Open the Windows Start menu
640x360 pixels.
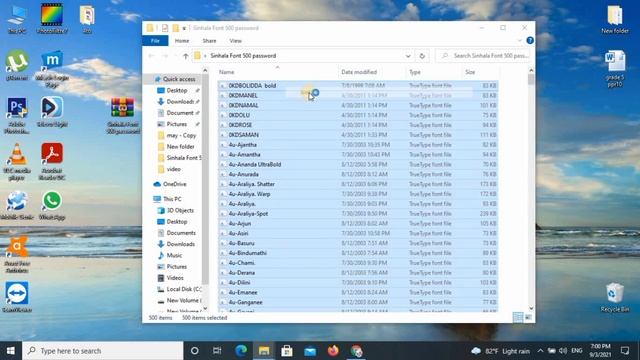coord(11,351)
